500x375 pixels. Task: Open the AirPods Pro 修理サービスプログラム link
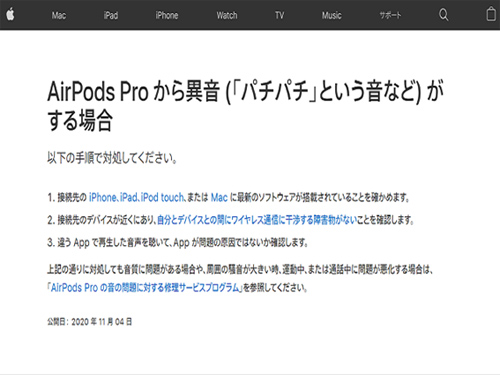[145, 287]
